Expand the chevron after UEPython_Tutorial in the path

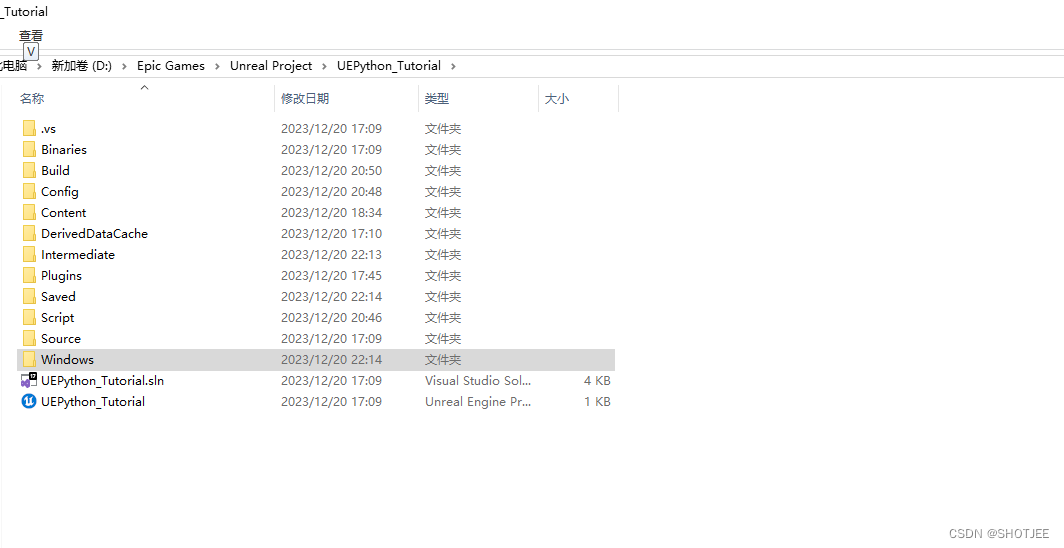(453, 66)
